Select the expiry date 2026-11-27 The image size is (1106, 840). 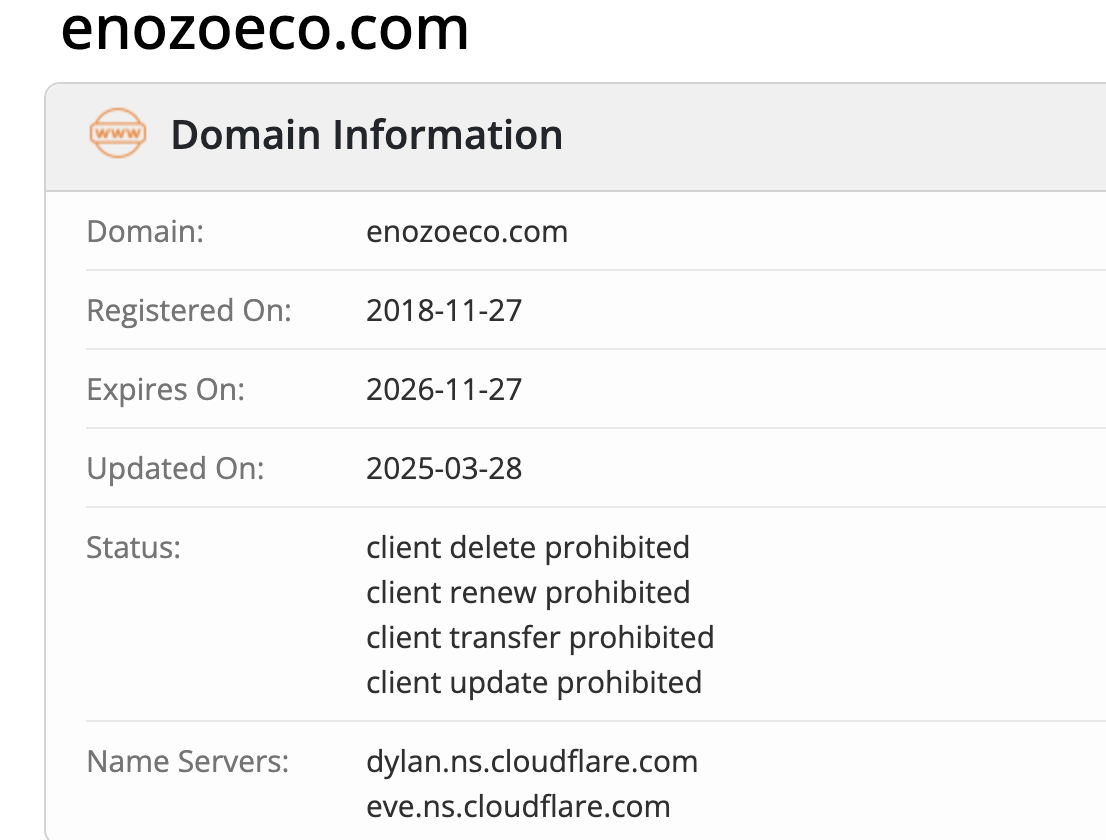444,389
